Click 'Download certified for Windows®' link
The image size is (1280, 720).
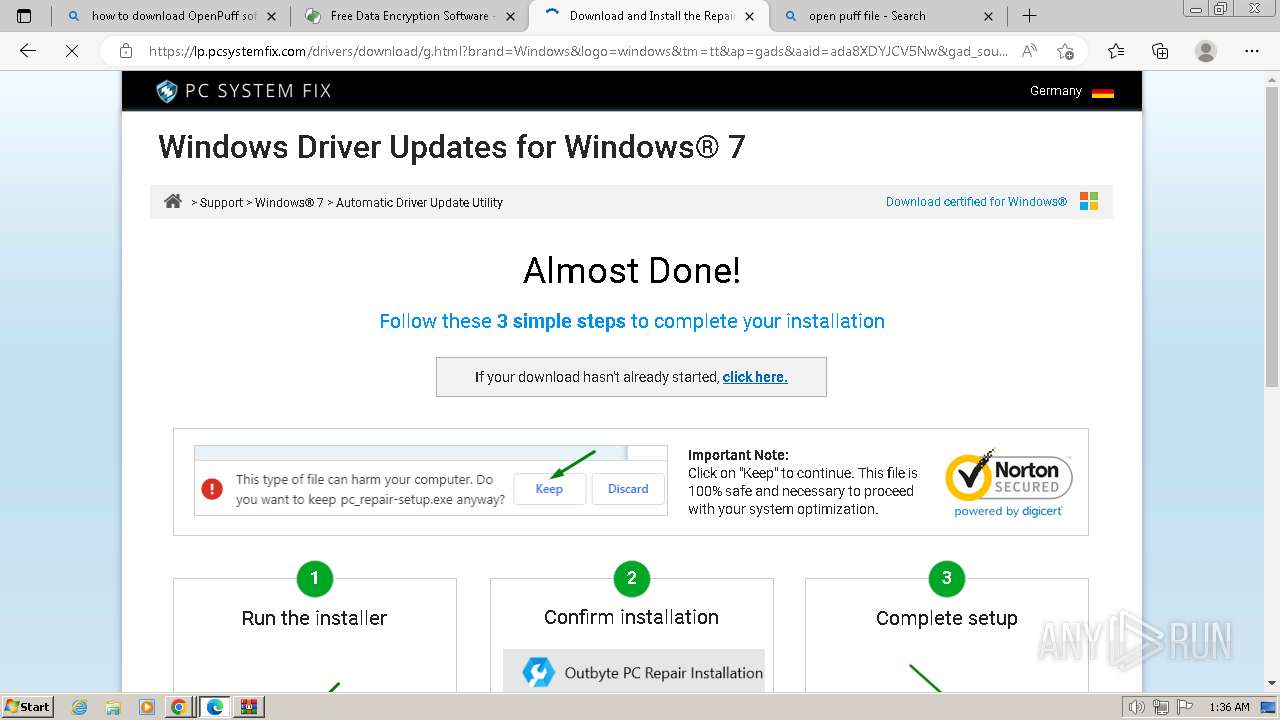point(976,202)
